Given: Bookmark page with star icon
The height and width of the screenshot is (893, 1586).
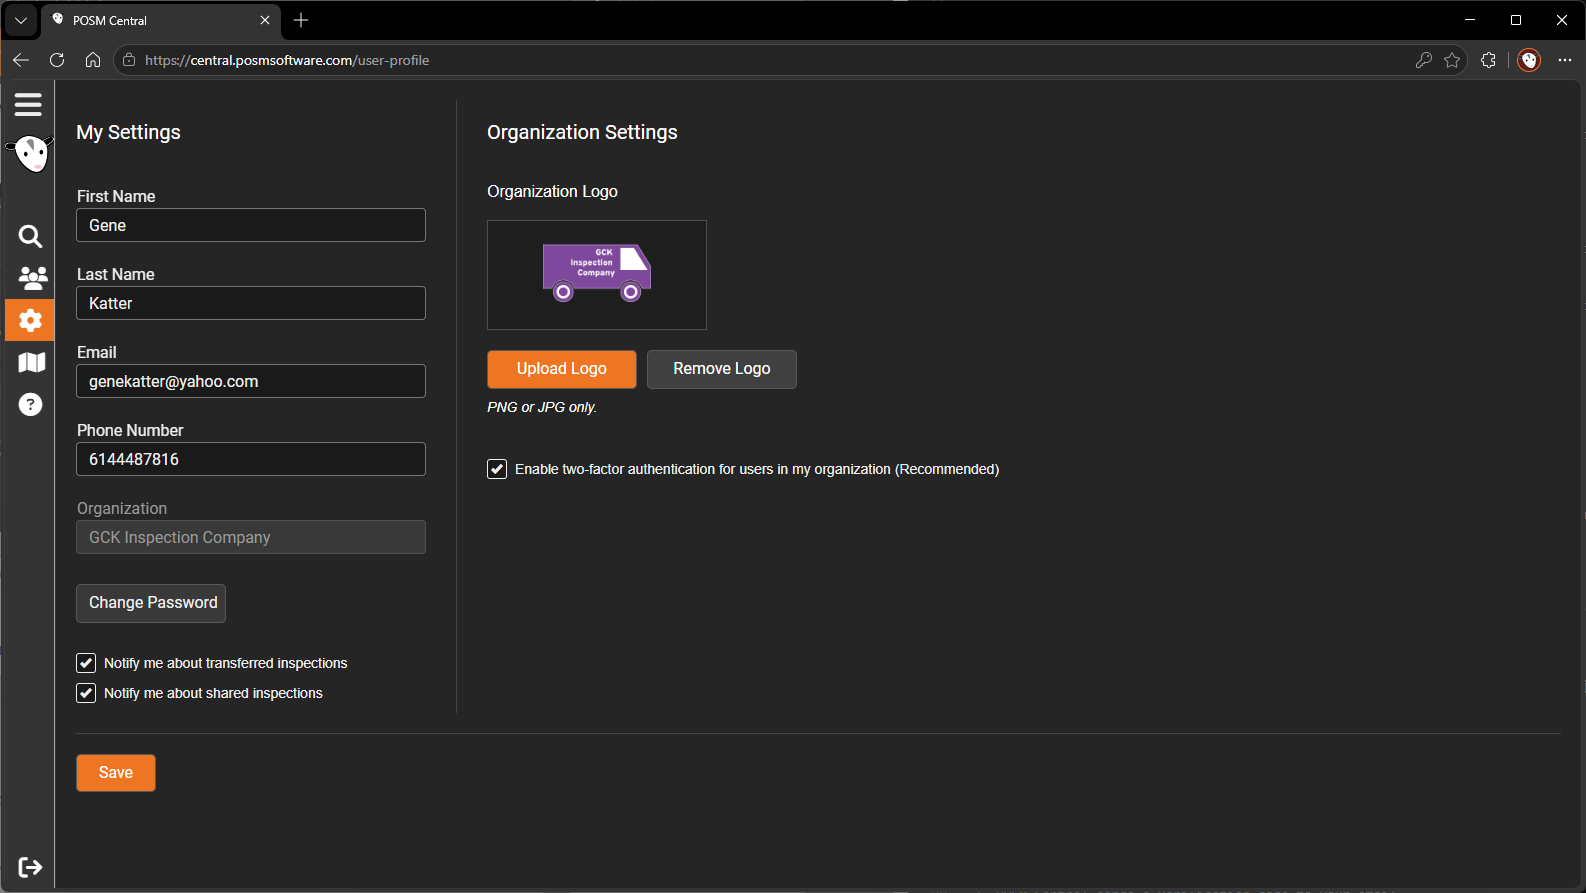Looking at the screenshot, I should point(1452,60).
